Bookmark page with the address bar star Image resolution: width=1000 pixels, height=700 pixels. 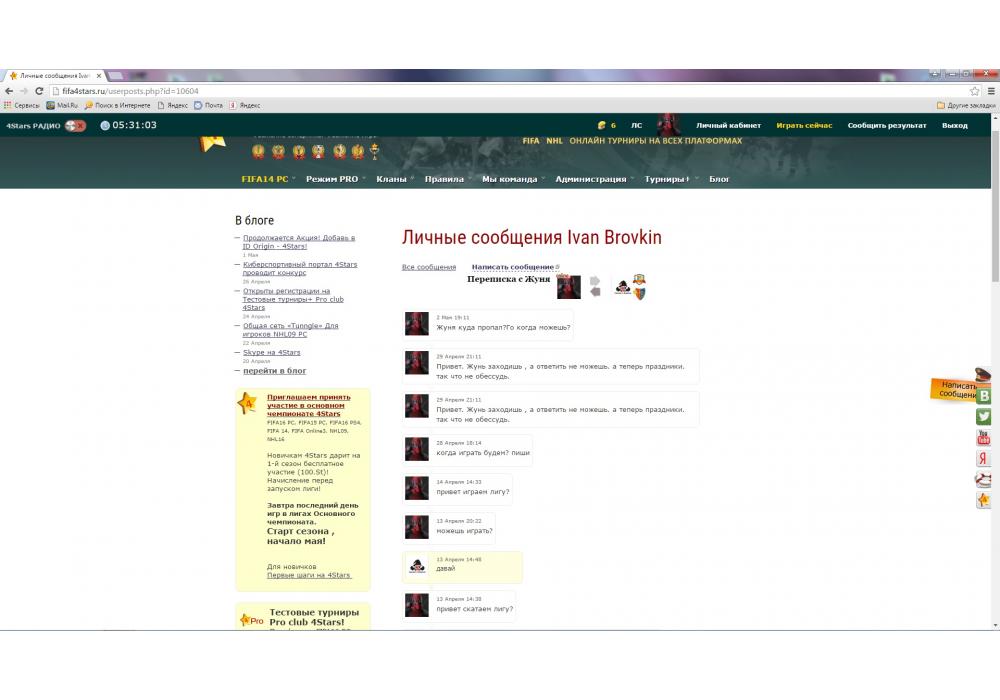(x=974, y=91)
